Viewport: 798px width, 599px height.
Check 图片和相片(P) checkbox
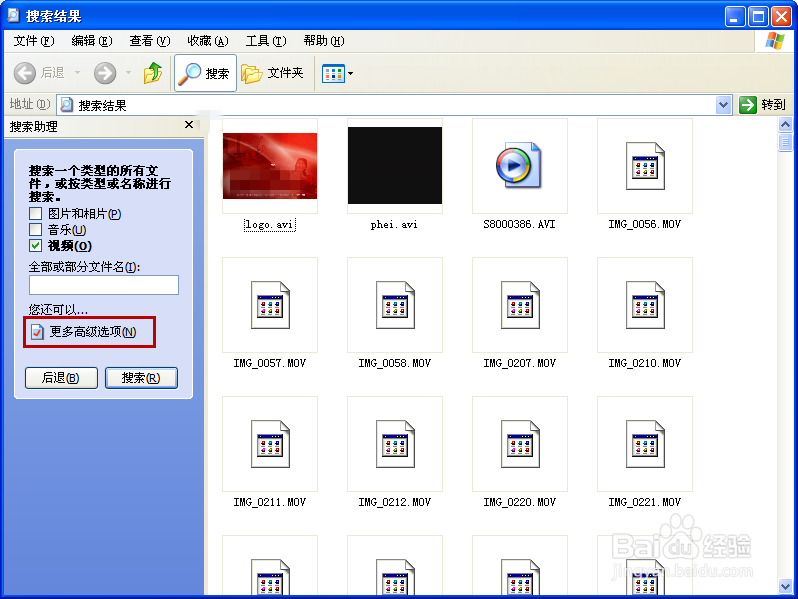click(x=35, y=213)
